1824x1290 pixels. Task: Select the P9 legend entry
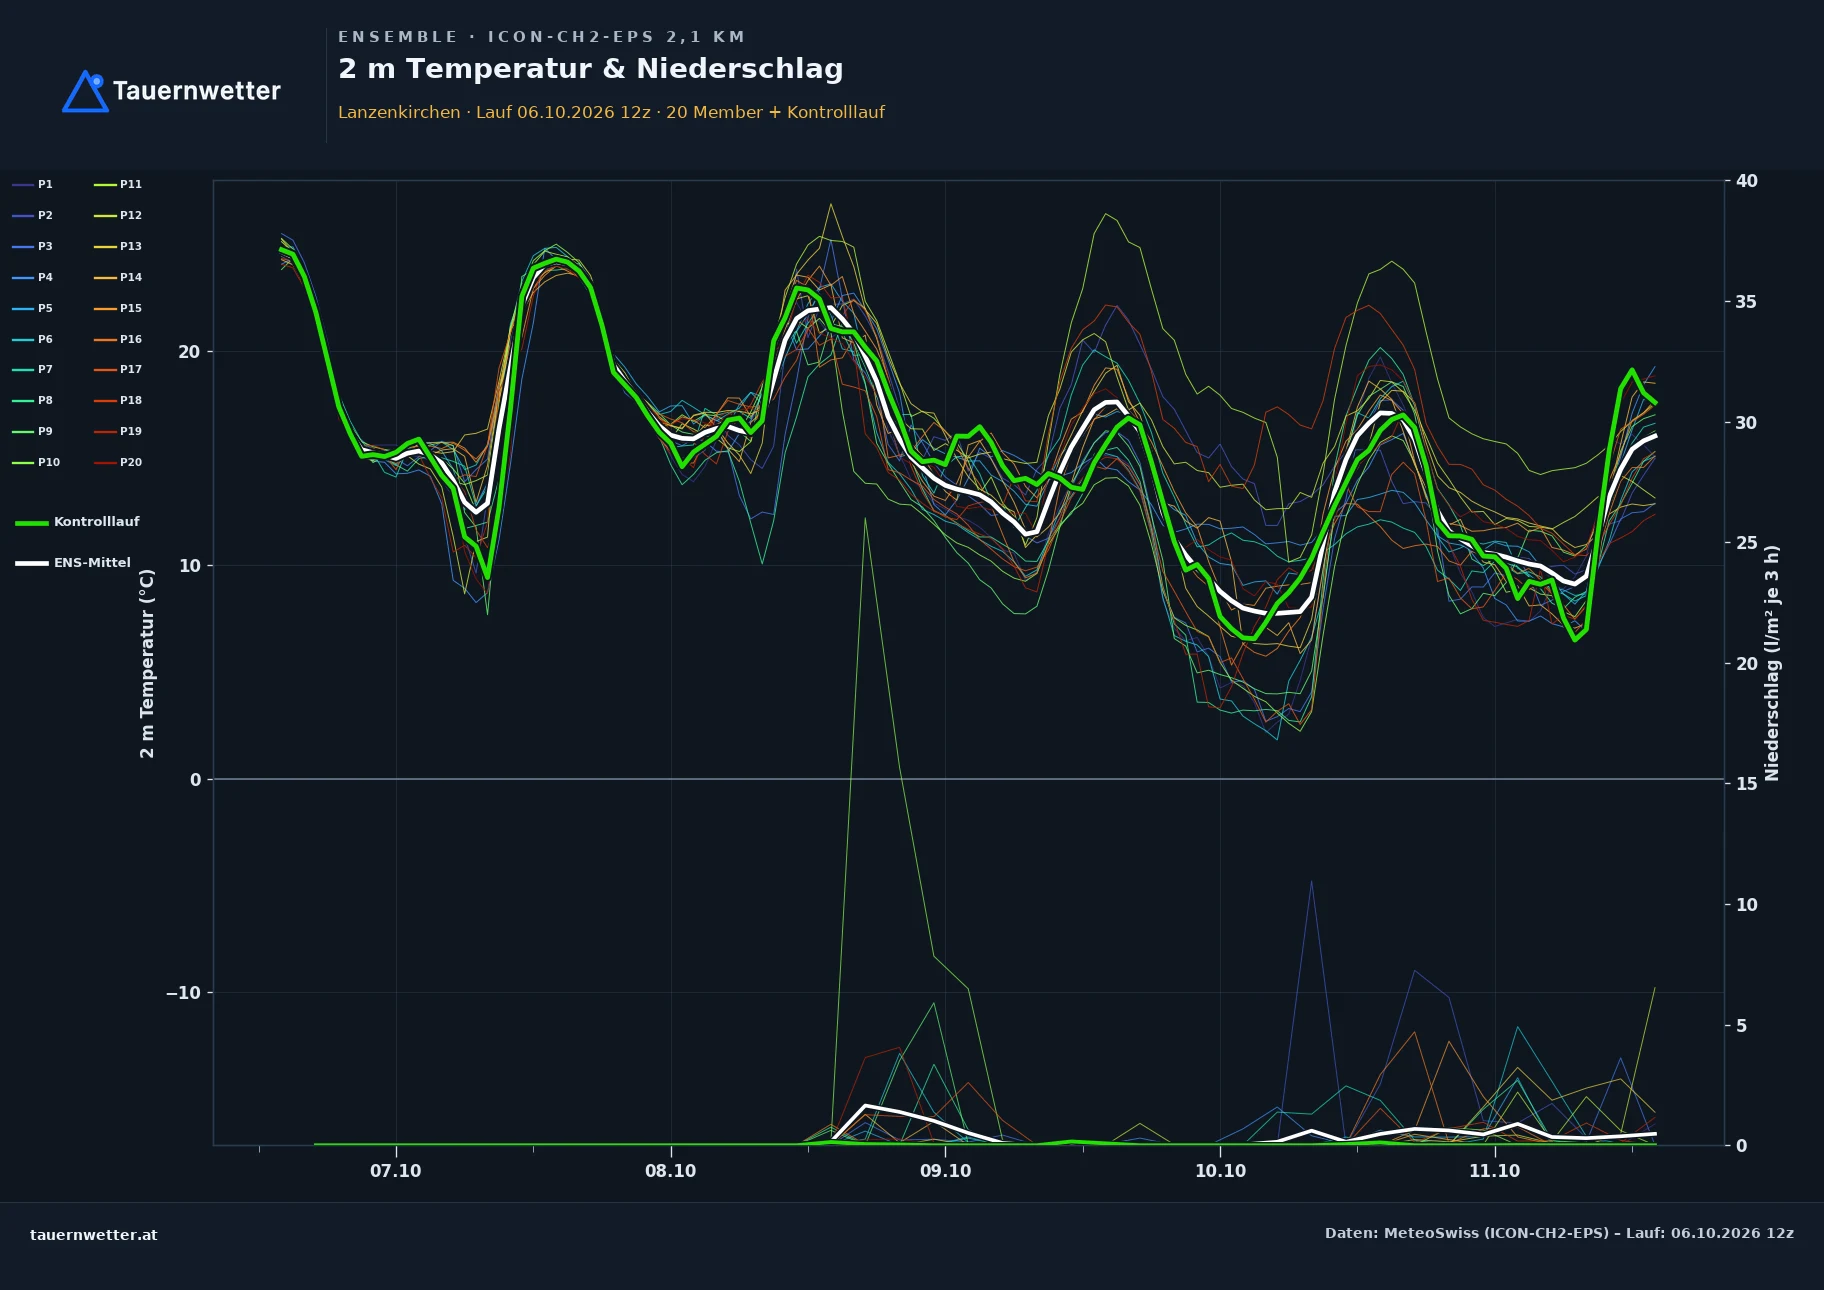33,432
